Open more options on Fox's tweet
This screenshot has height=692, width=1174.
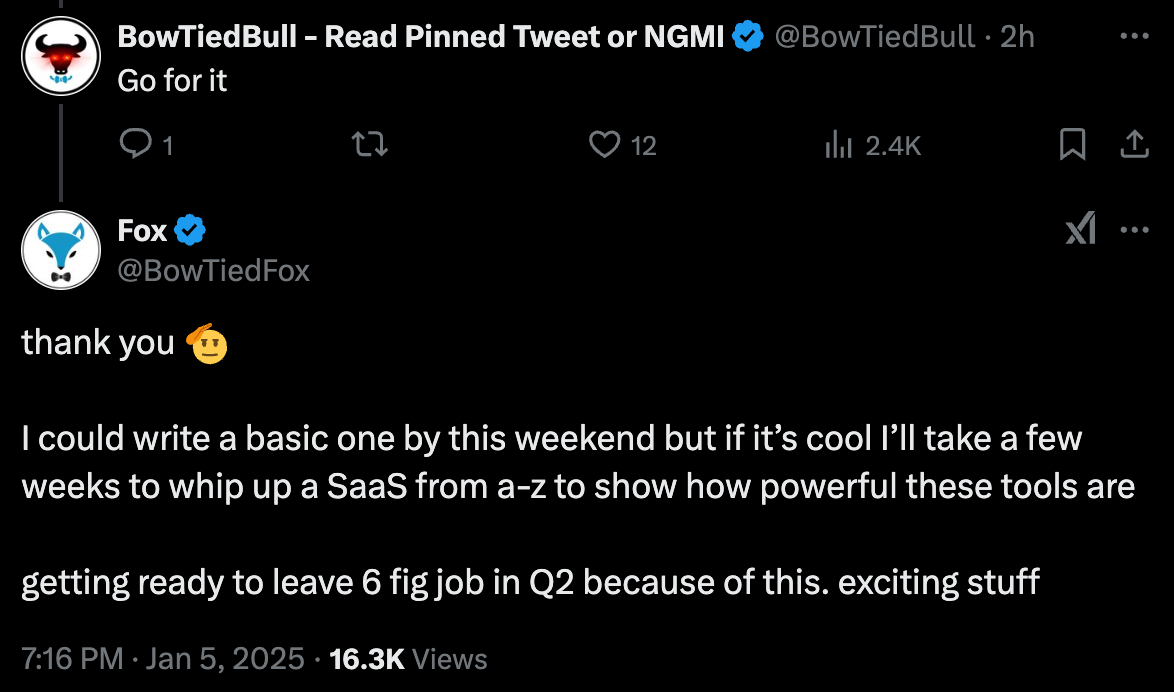point(1135,230)
